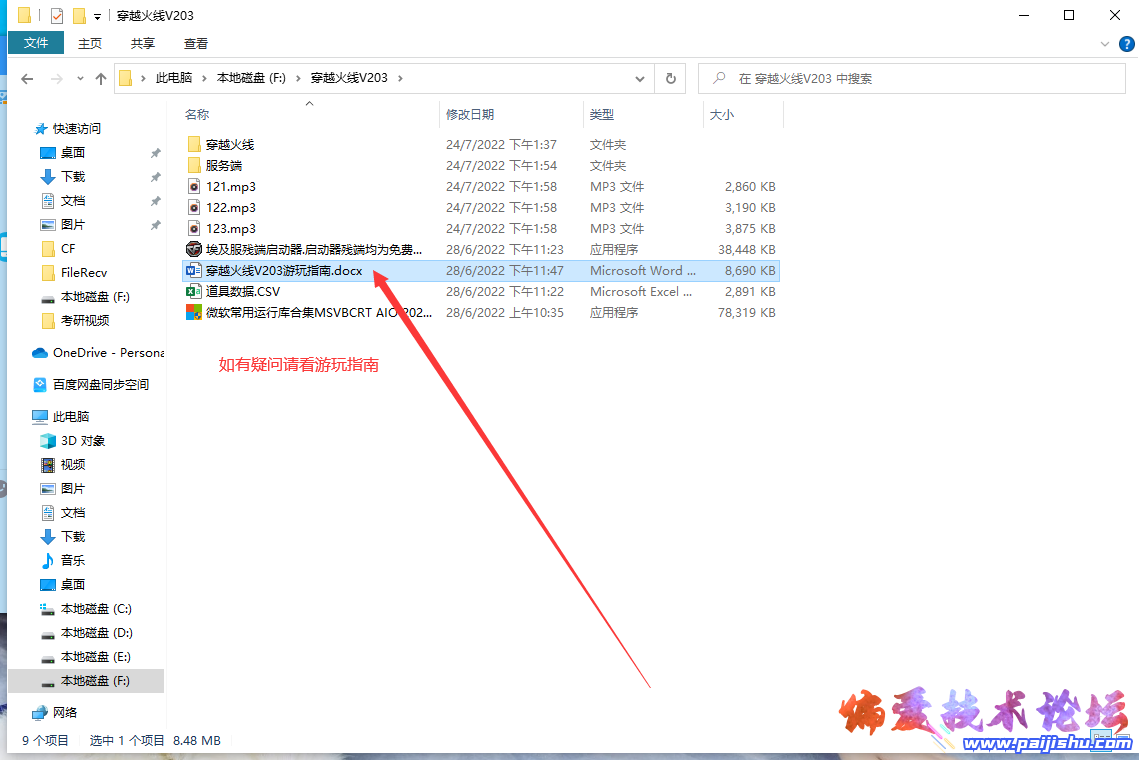This screenshot has width=1139, height=760.
Task: Select the 121.mp3 audio file icon
Action: point(194,187)
